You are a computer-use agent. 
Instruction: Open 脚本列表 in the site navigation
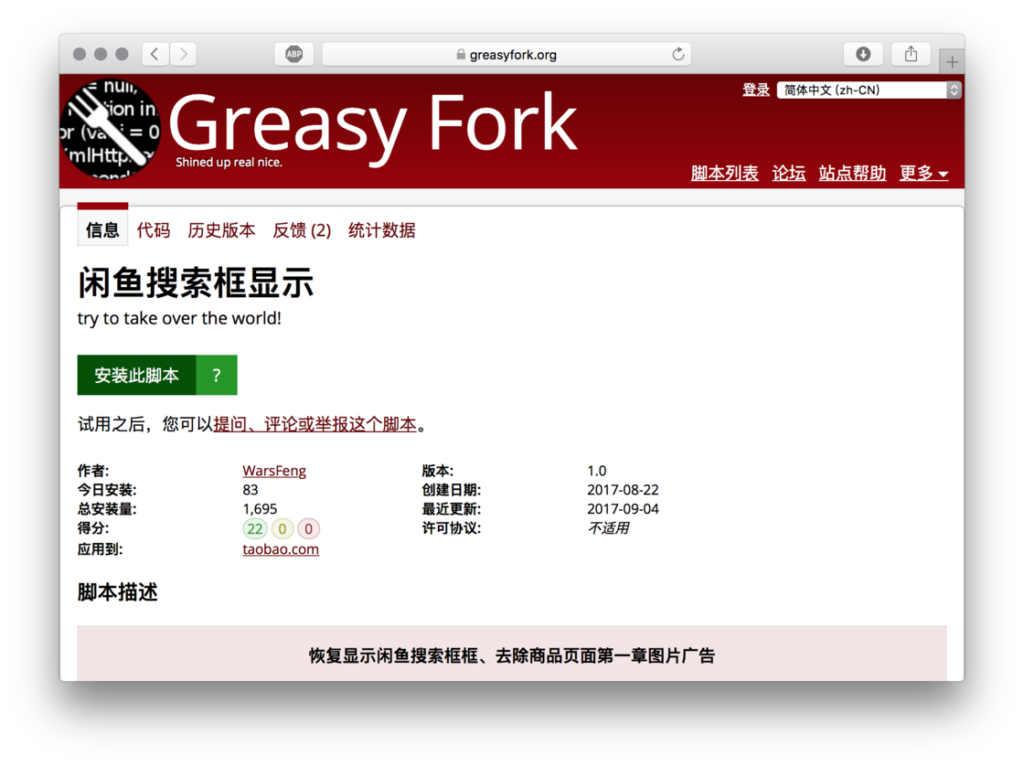click(x=725, y=173)
